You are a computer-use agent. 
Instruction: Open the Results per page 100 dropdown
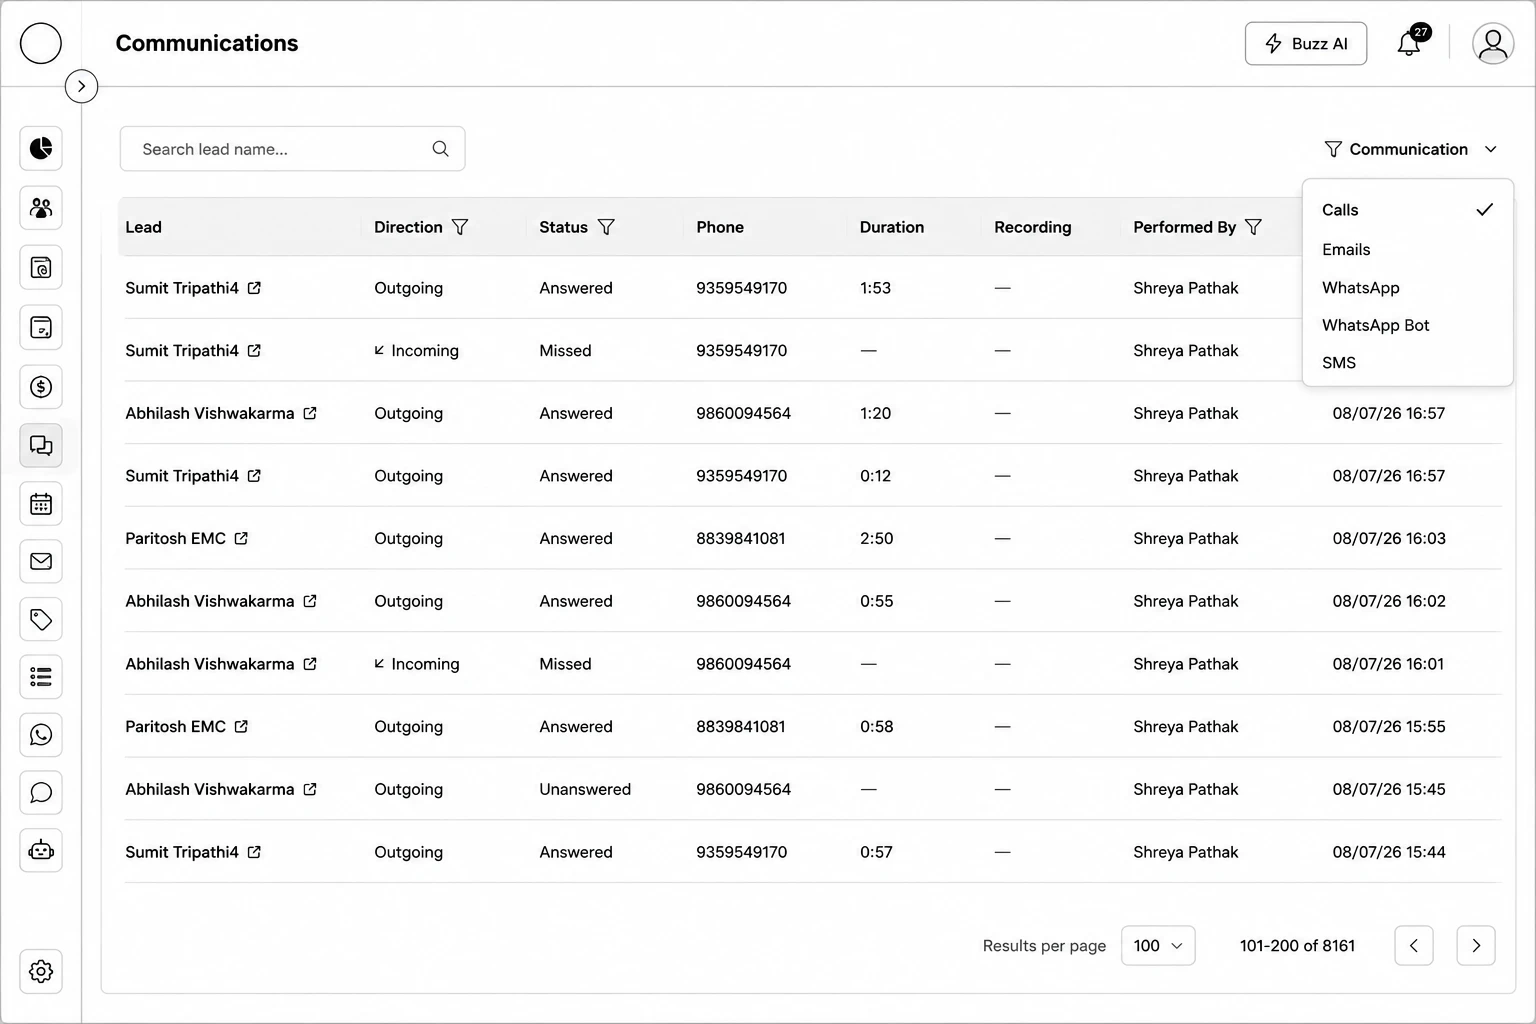pyautogui.click(x=1158, y=945)
